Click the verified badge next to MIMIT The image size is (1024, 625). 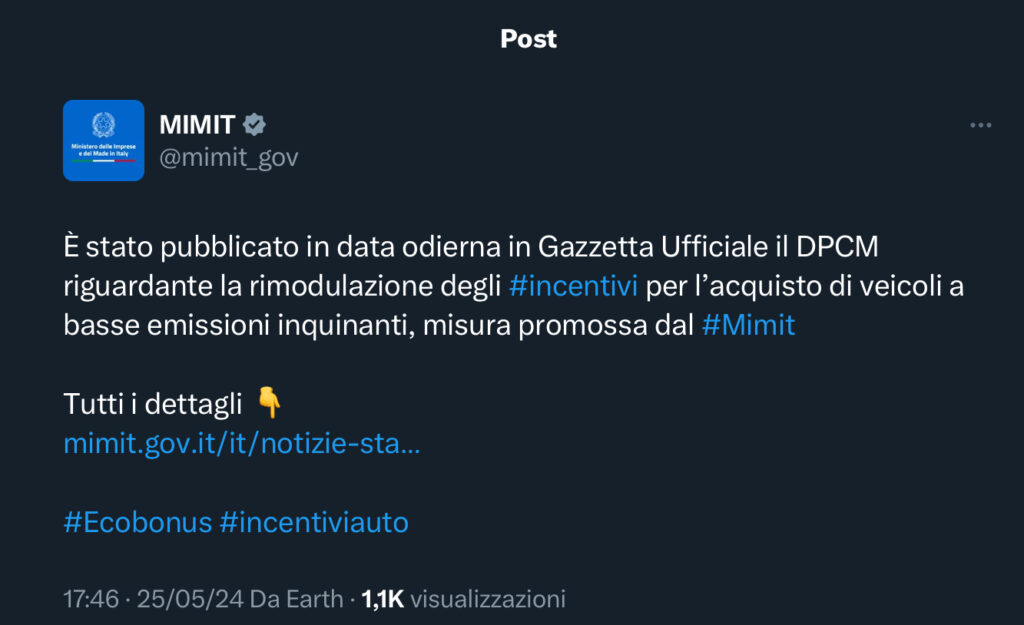[254, 125]
